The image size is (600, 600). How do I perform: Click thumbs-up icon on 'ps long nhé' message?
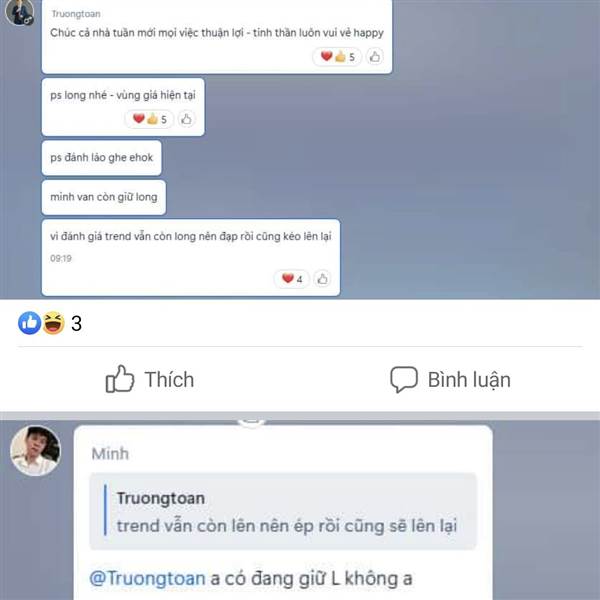(186, 119)
